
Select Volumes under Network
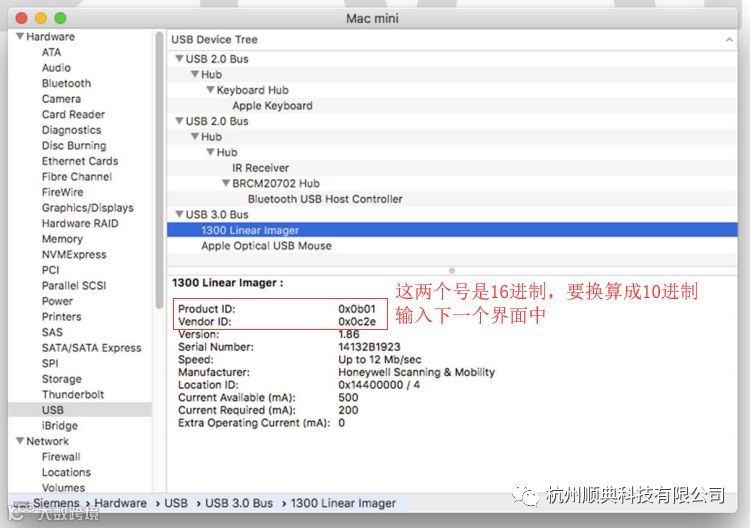coord(63,487)
